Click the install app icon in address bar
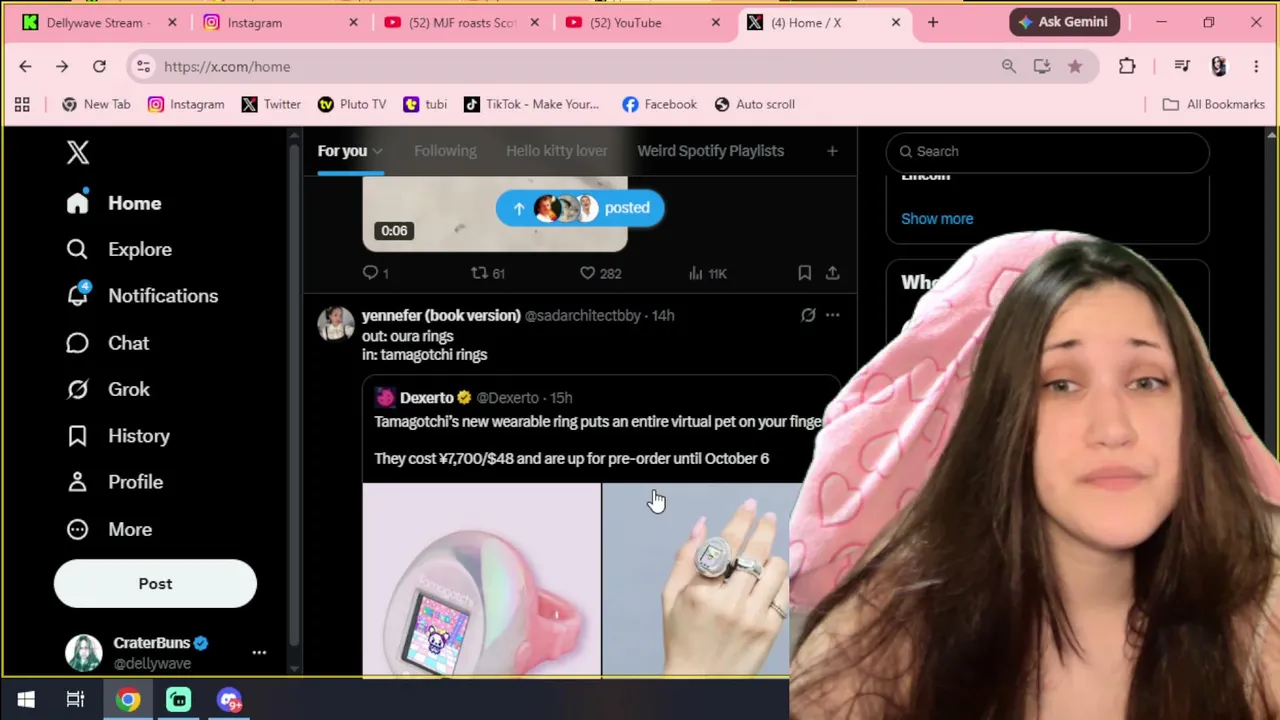The height and width of the screenshot is (720, 1280). coord(1042,66)
